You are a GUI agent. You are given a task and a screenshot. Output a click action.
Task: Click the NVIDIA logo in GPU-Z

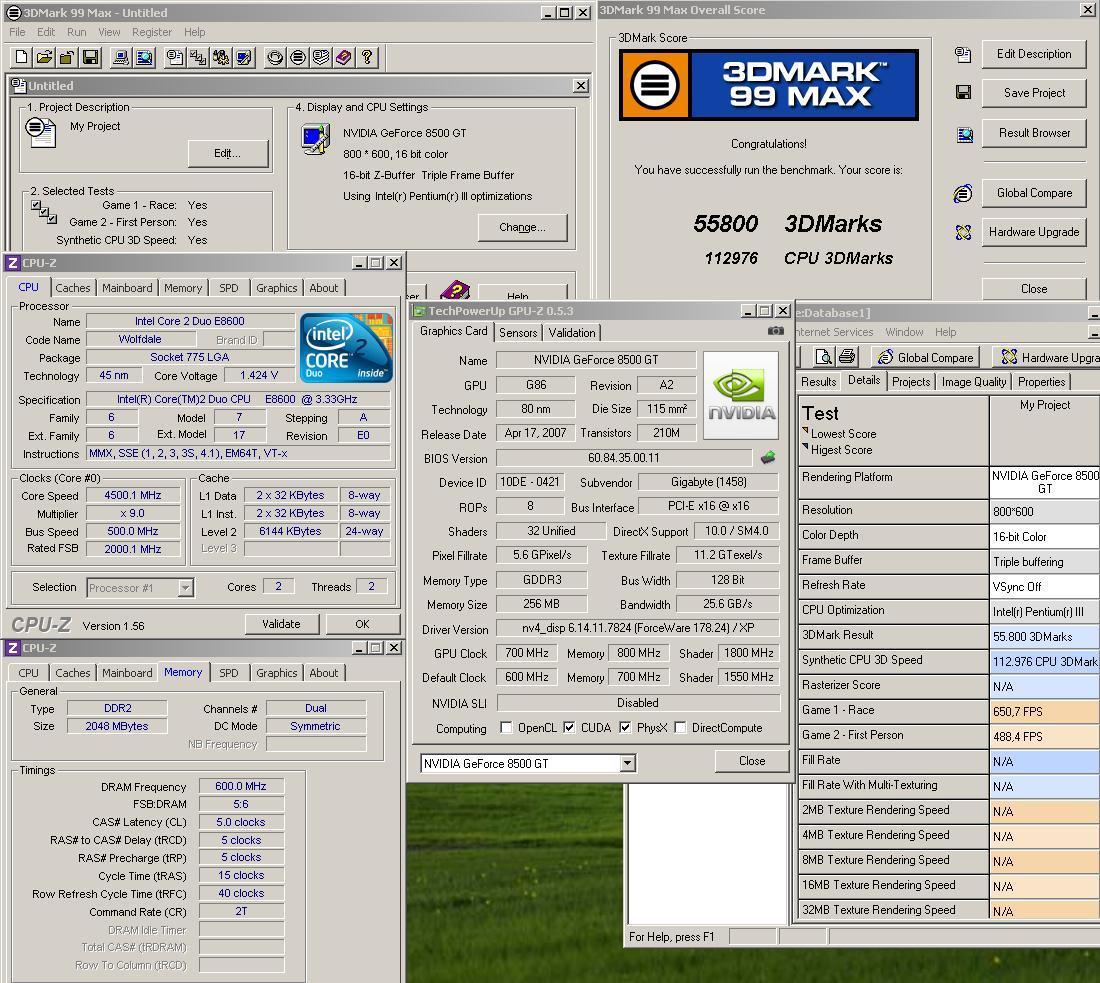[x=741, y=396]
